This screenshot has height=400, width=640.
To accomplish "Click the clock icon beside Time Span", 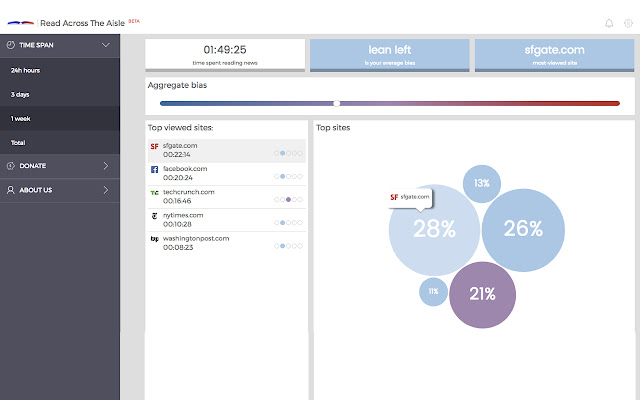I will tap(11, 45).
